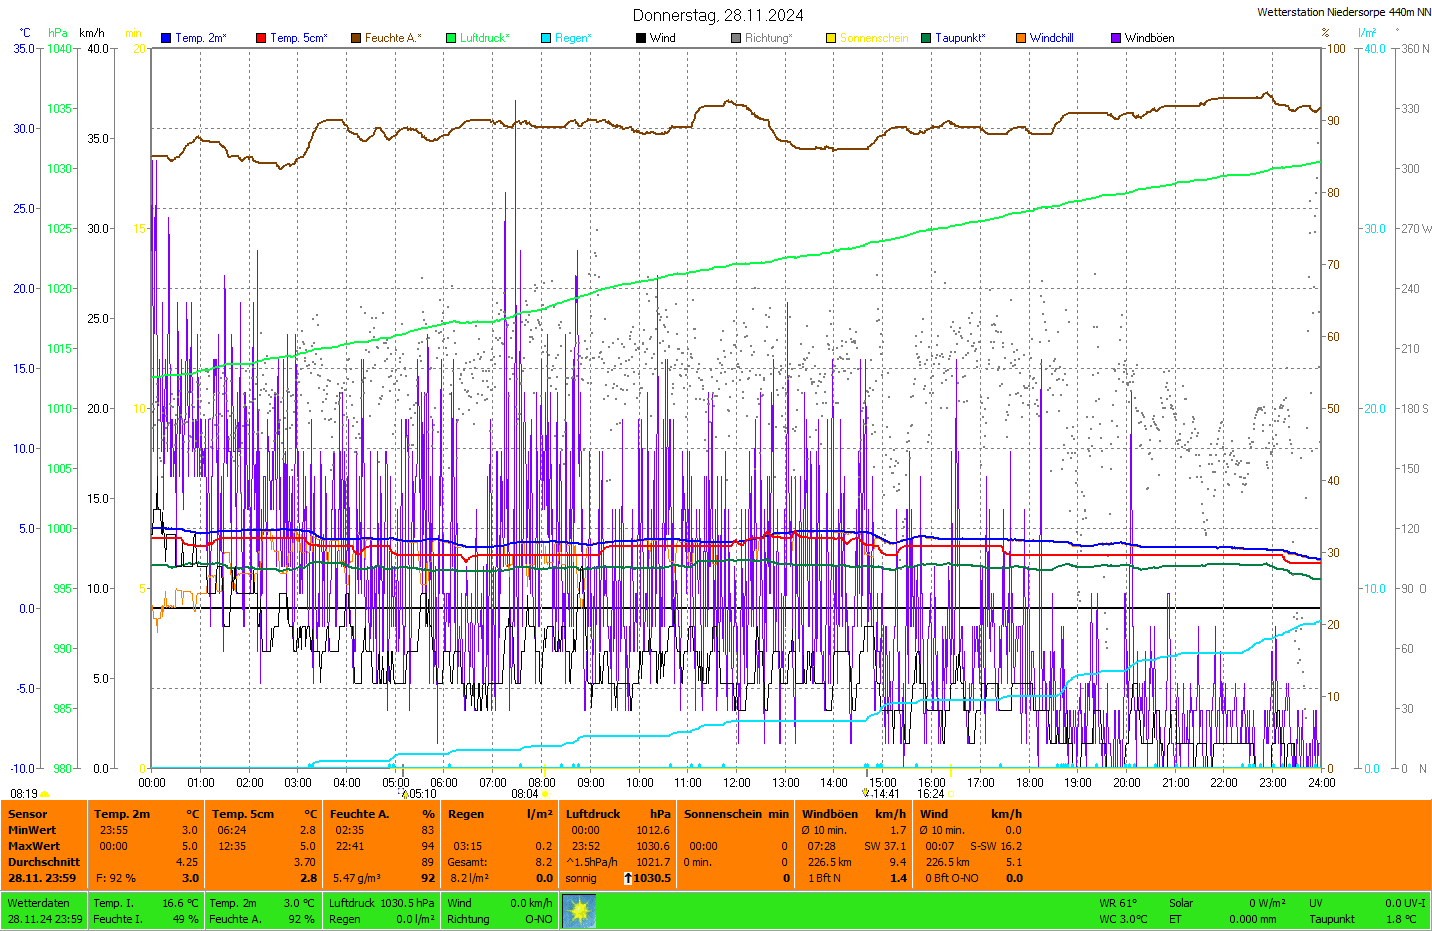This screenshot has width=1432, height=931.
Task: Click the Wetterdaten timestamp cell at bottom left
Action: tap(45, 911)
